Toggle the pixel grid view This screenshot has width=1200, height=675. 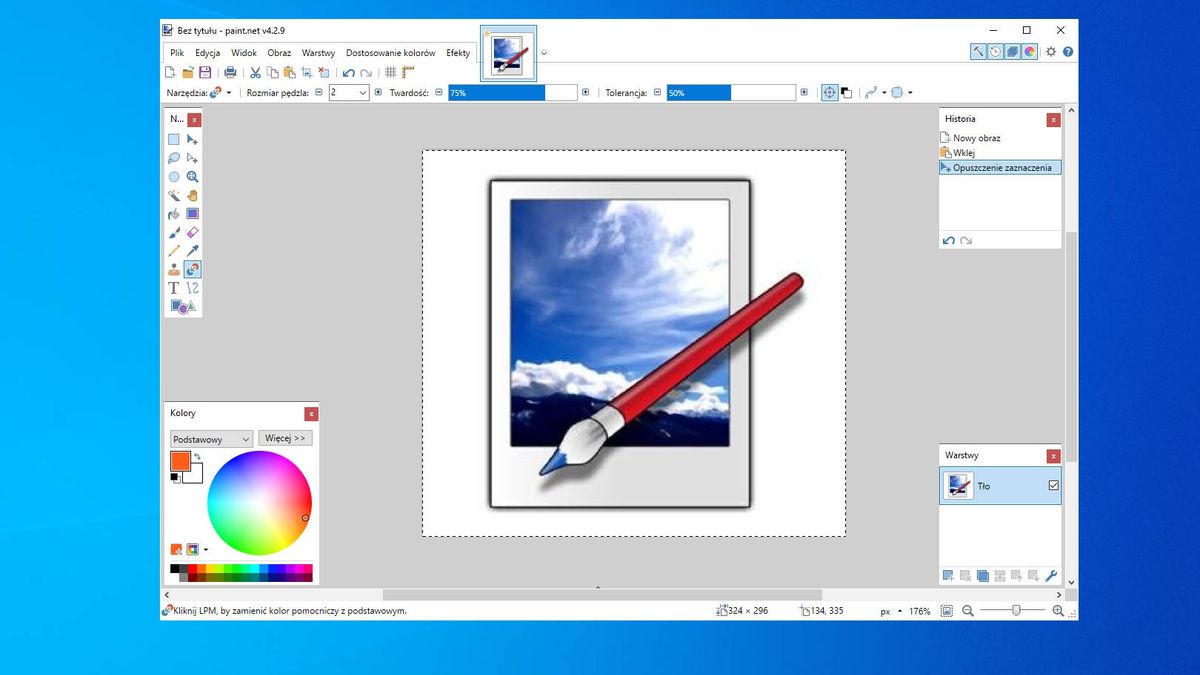[391, 72]
